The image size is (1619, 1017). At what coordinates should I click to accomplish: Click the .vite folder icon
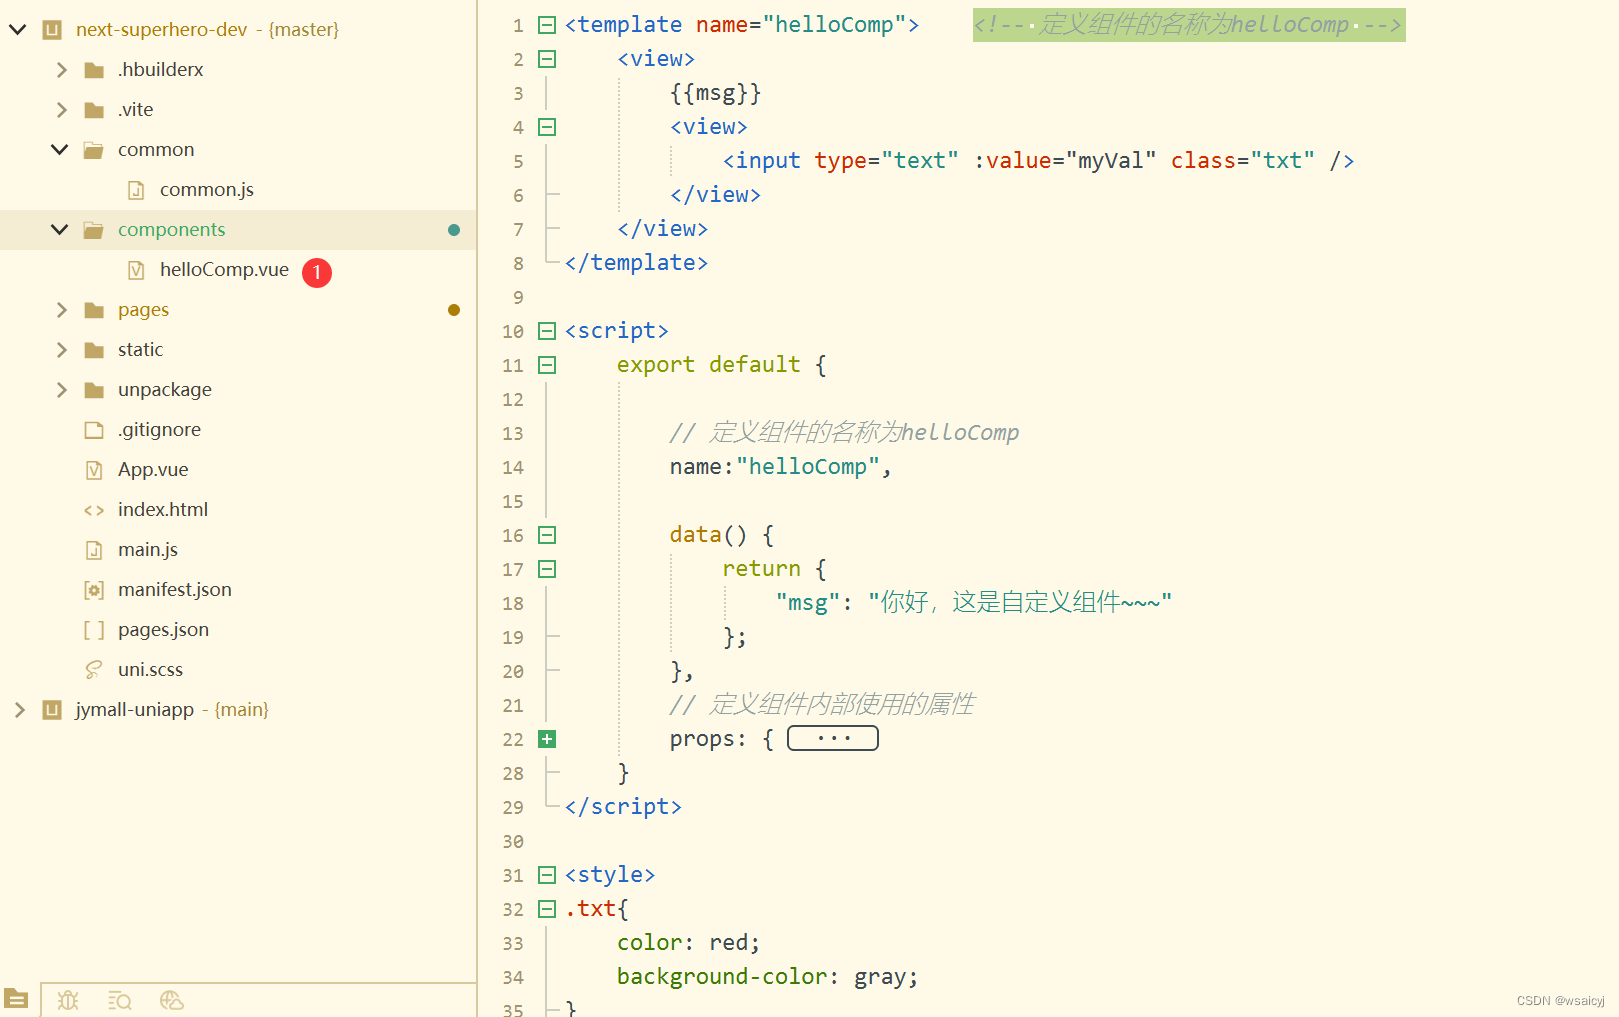pos(94,110)
